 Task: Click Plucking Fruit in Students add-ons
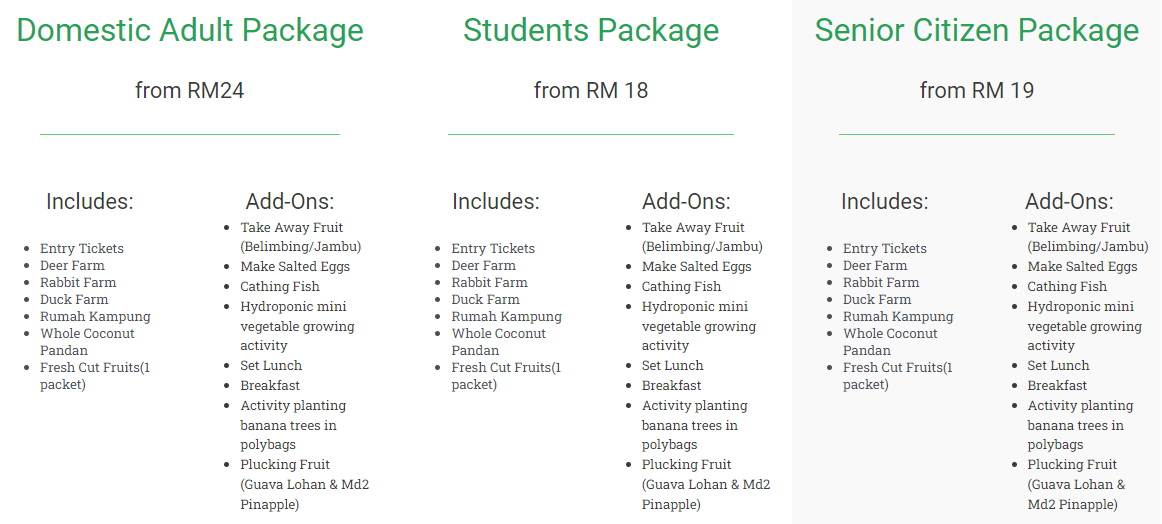tap(686, 465)
